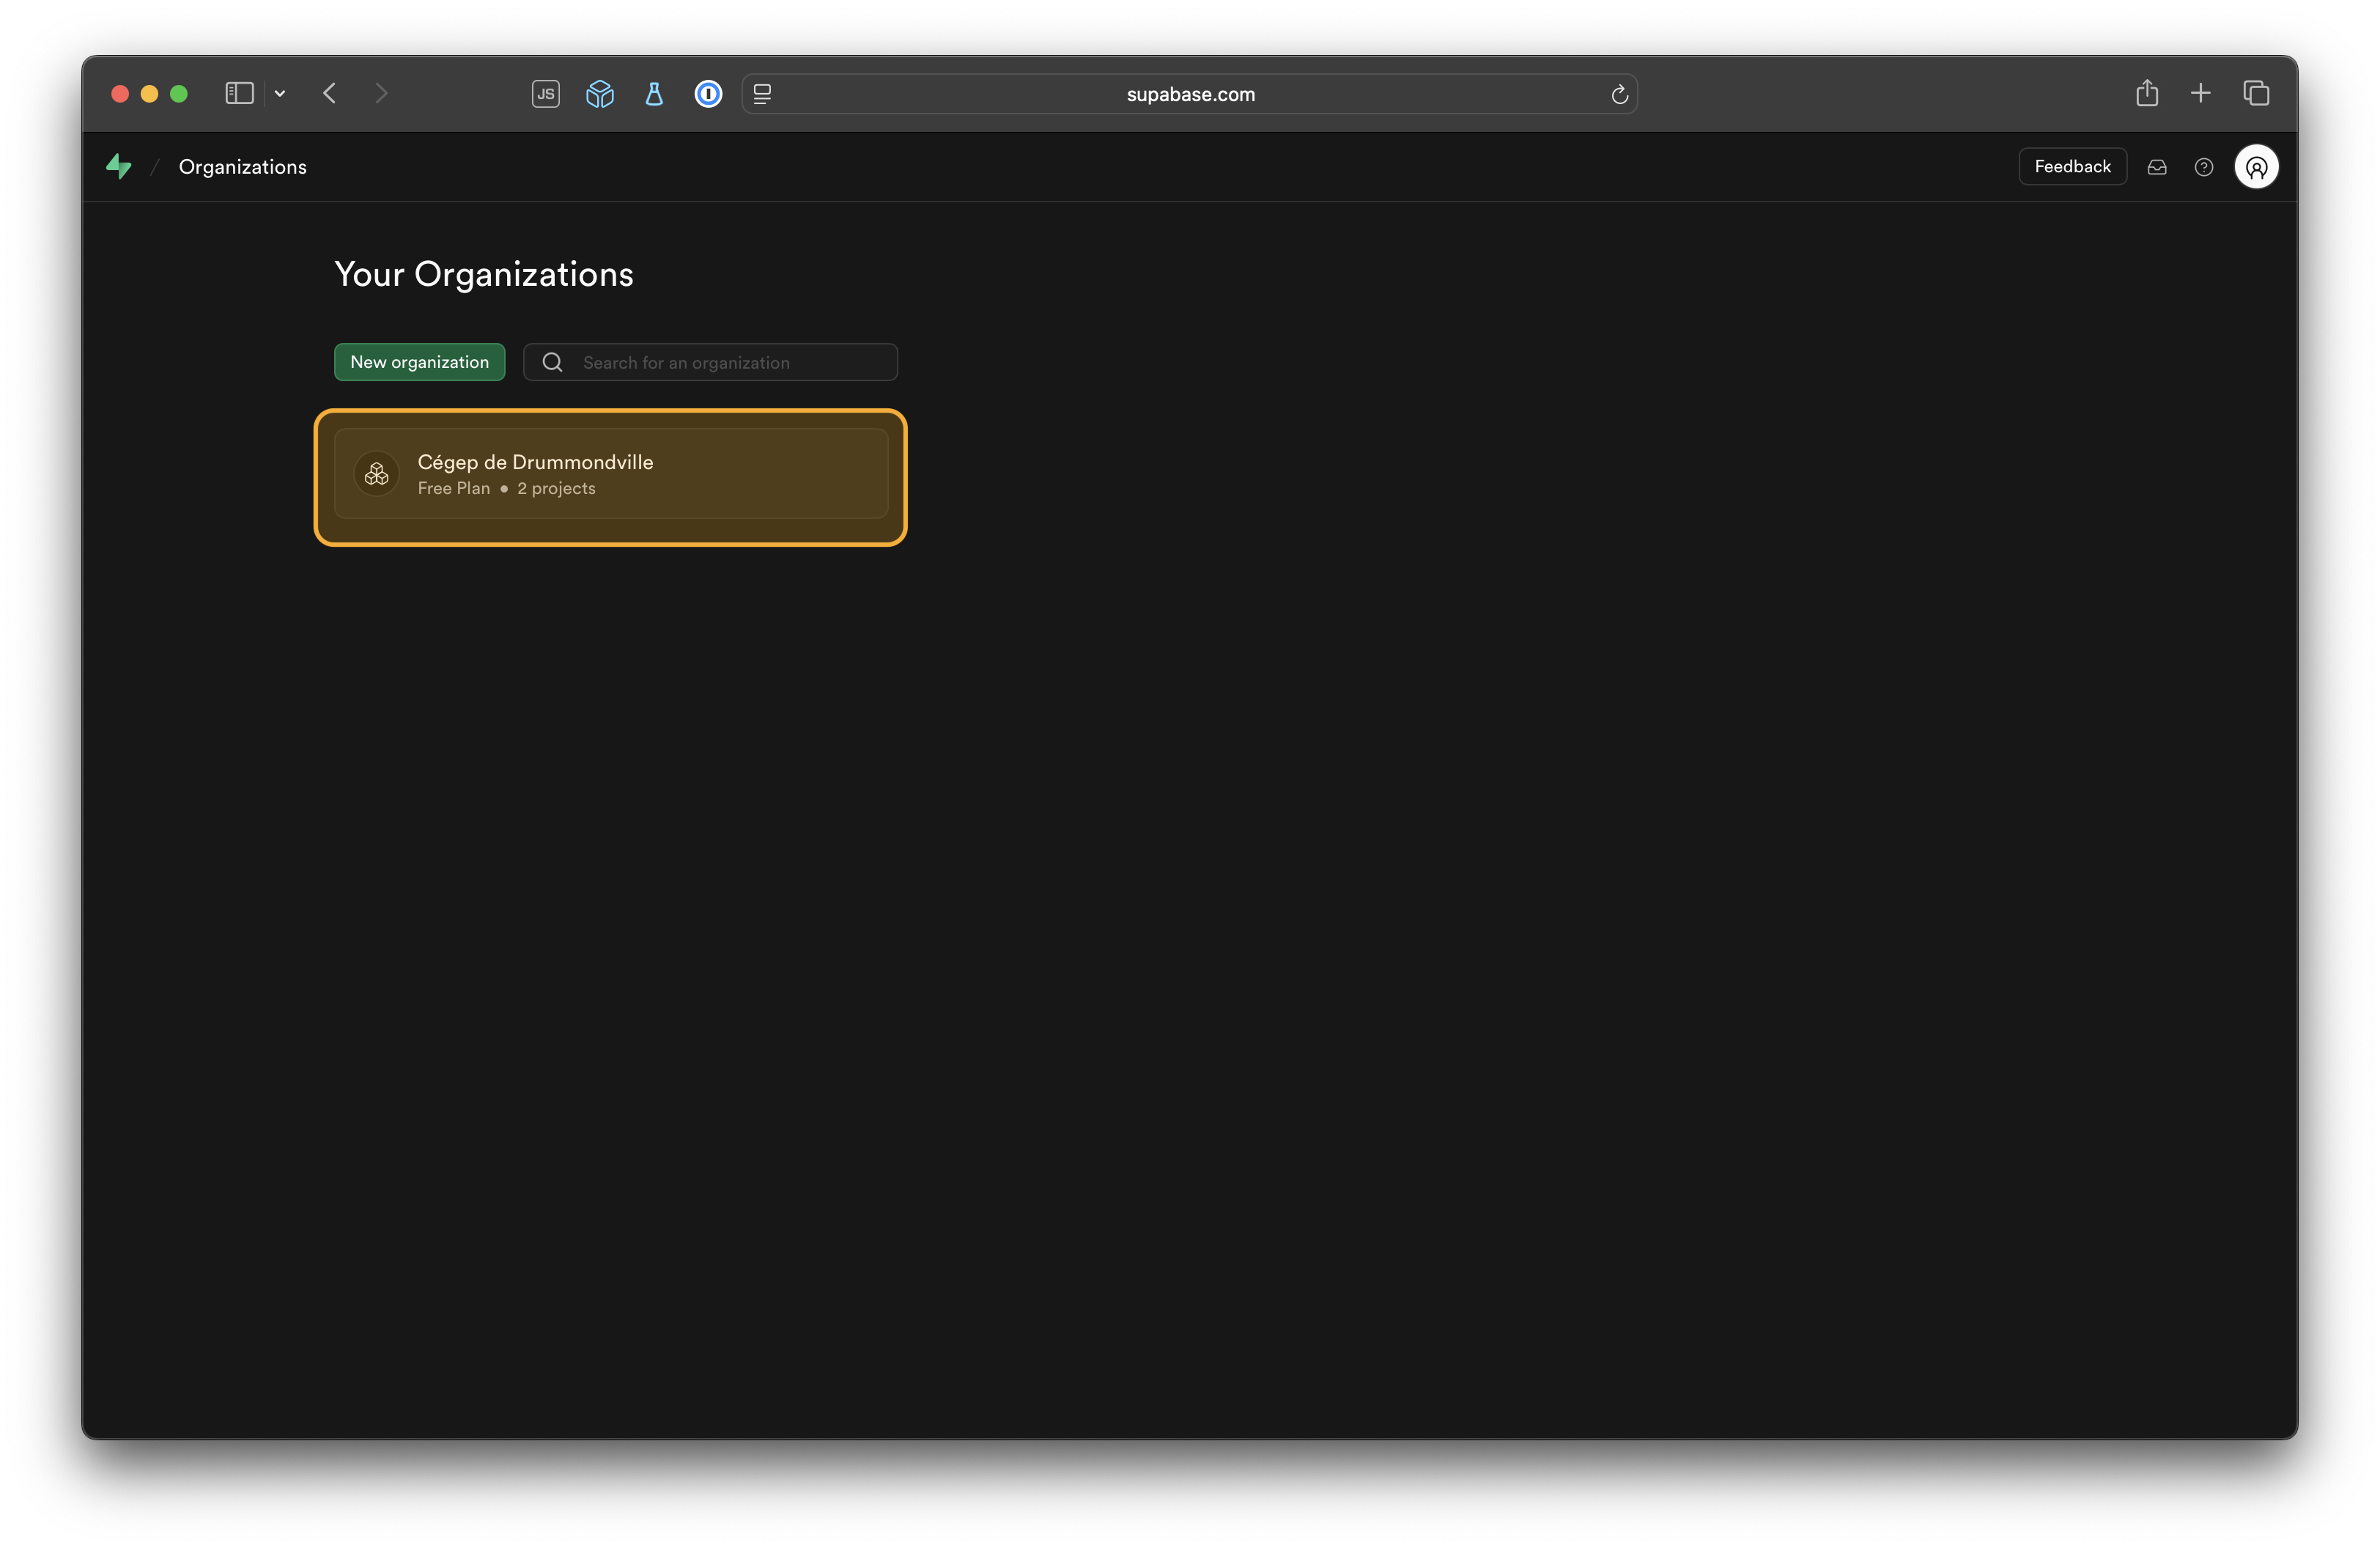Expand the sidebar tab group dropdown
Image resolution: width=2380 pixels, height=1548 pixels.
click(x=280, y=94)
